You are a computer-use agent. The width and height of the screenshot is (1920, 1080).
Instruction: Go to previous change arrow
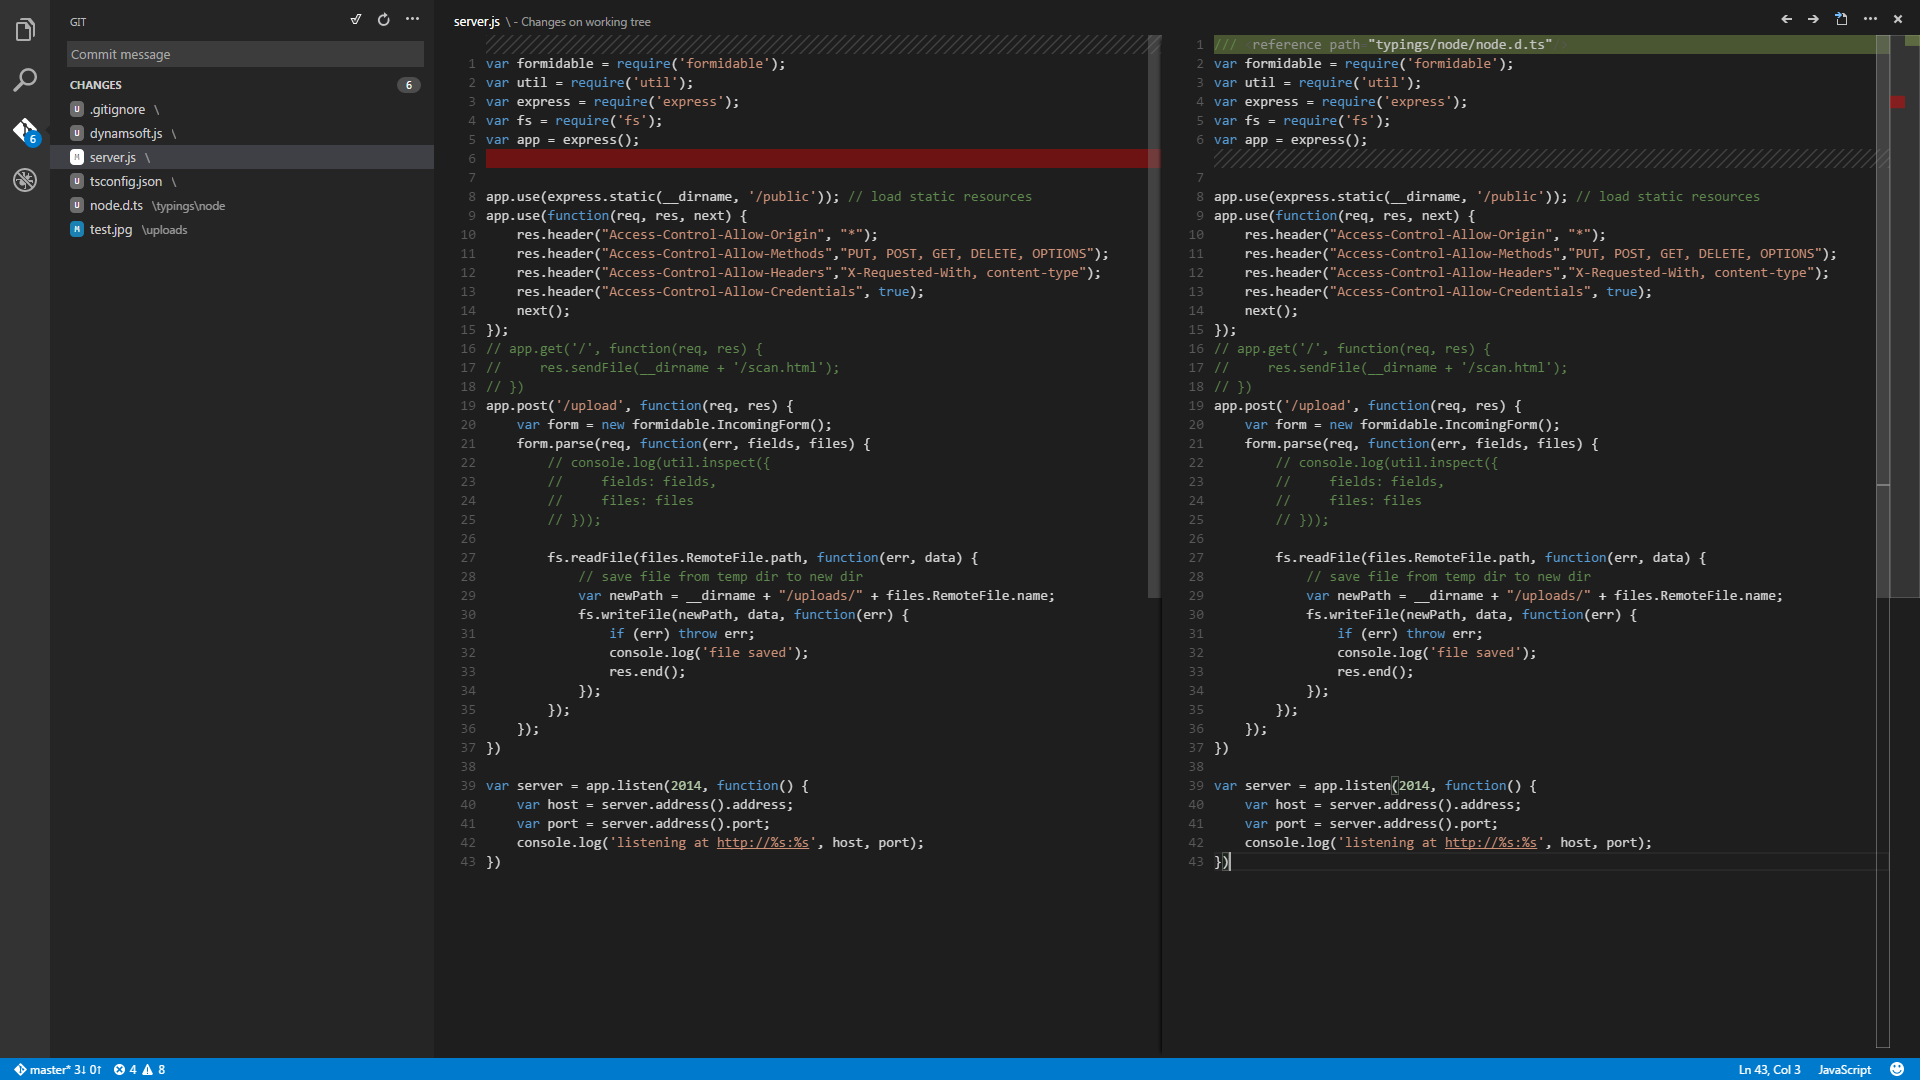pos(1786,19)
